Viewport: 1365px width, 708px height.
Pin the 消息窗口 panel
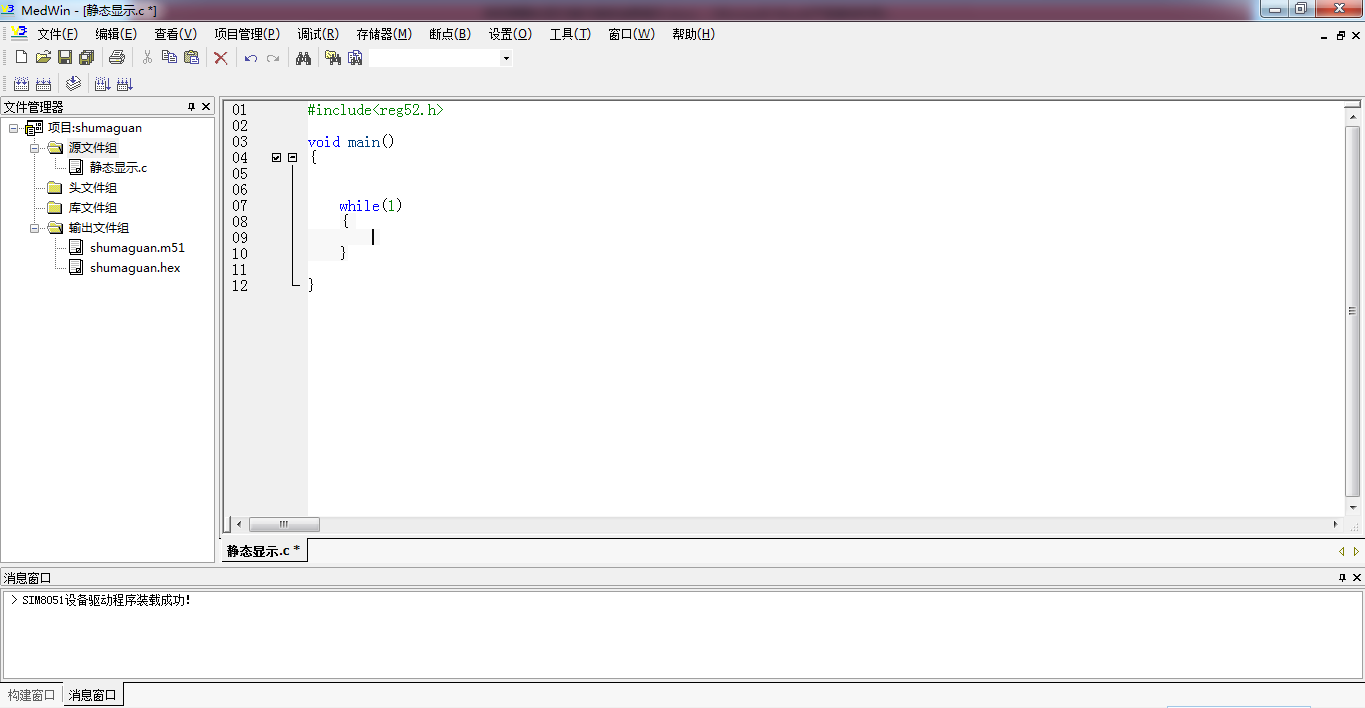pos(1343,578)
